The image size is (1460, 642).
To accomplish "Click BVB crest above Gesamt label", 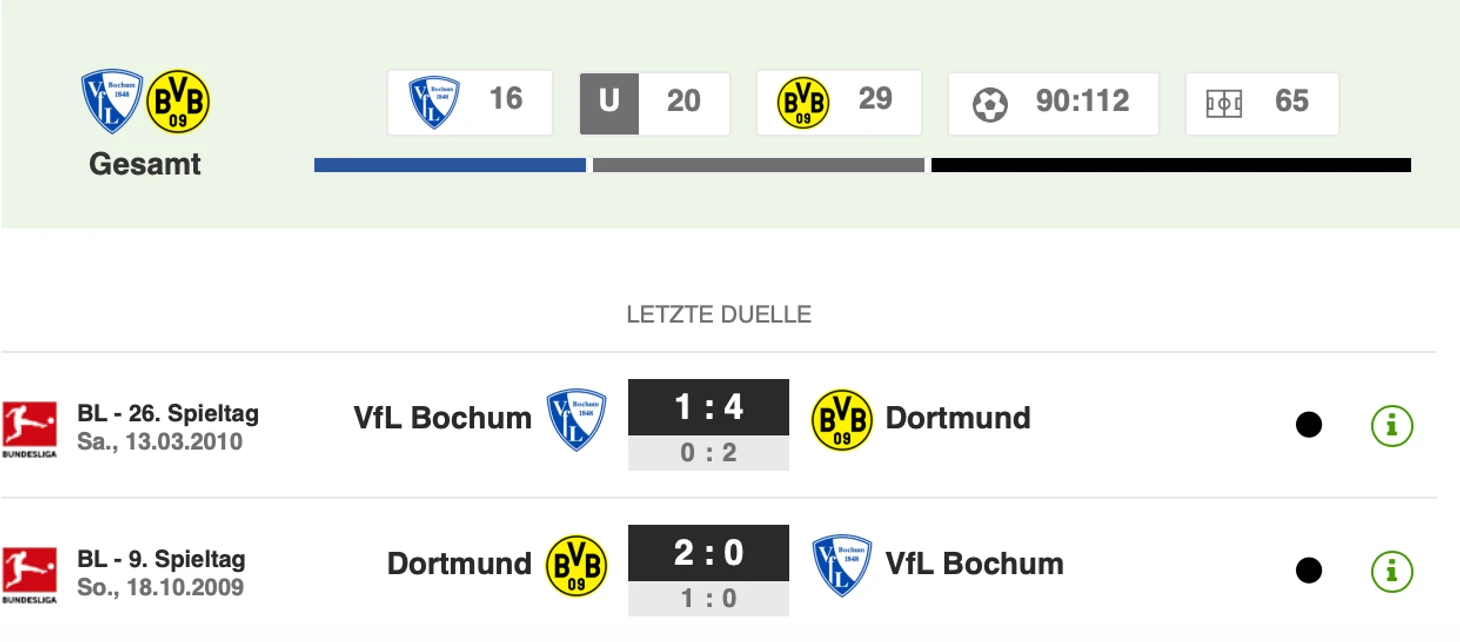I will tap(178, 101).
